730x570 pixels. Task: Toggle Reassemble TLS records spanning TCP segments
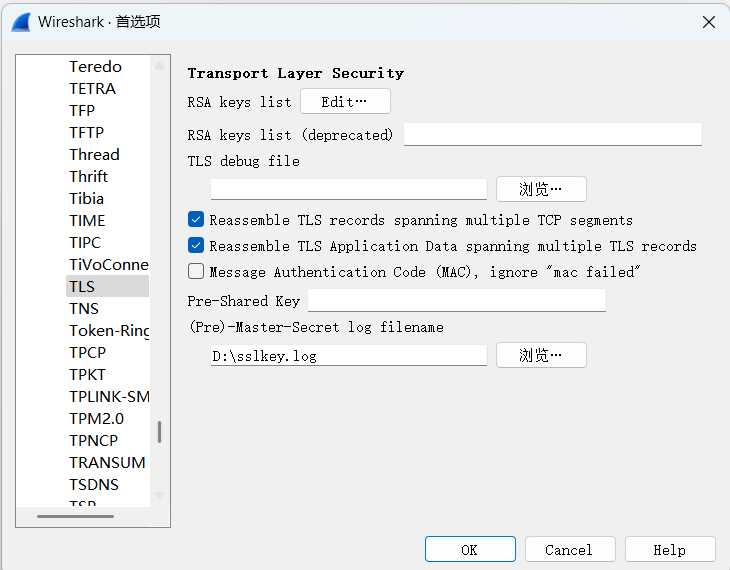coord(196,219)
